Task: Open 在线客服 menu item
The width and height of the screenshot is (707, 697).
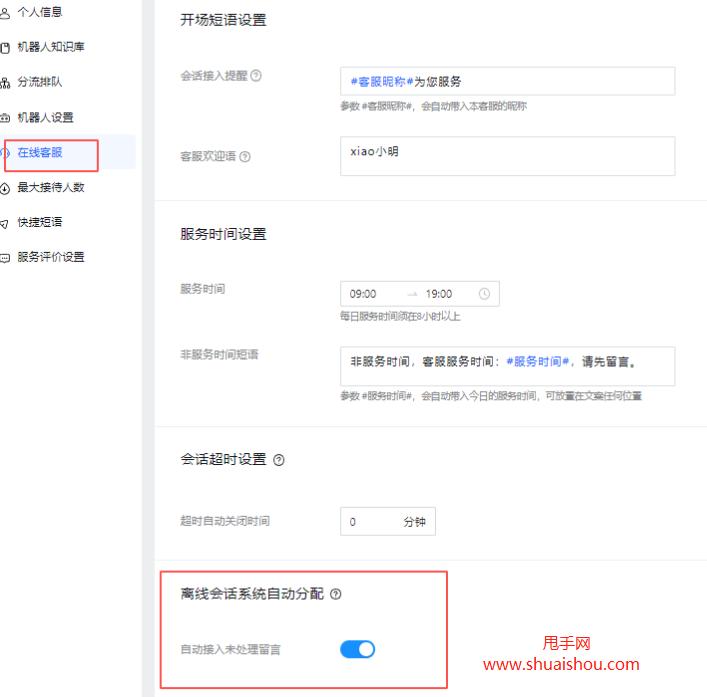Action: pos(40,153)
